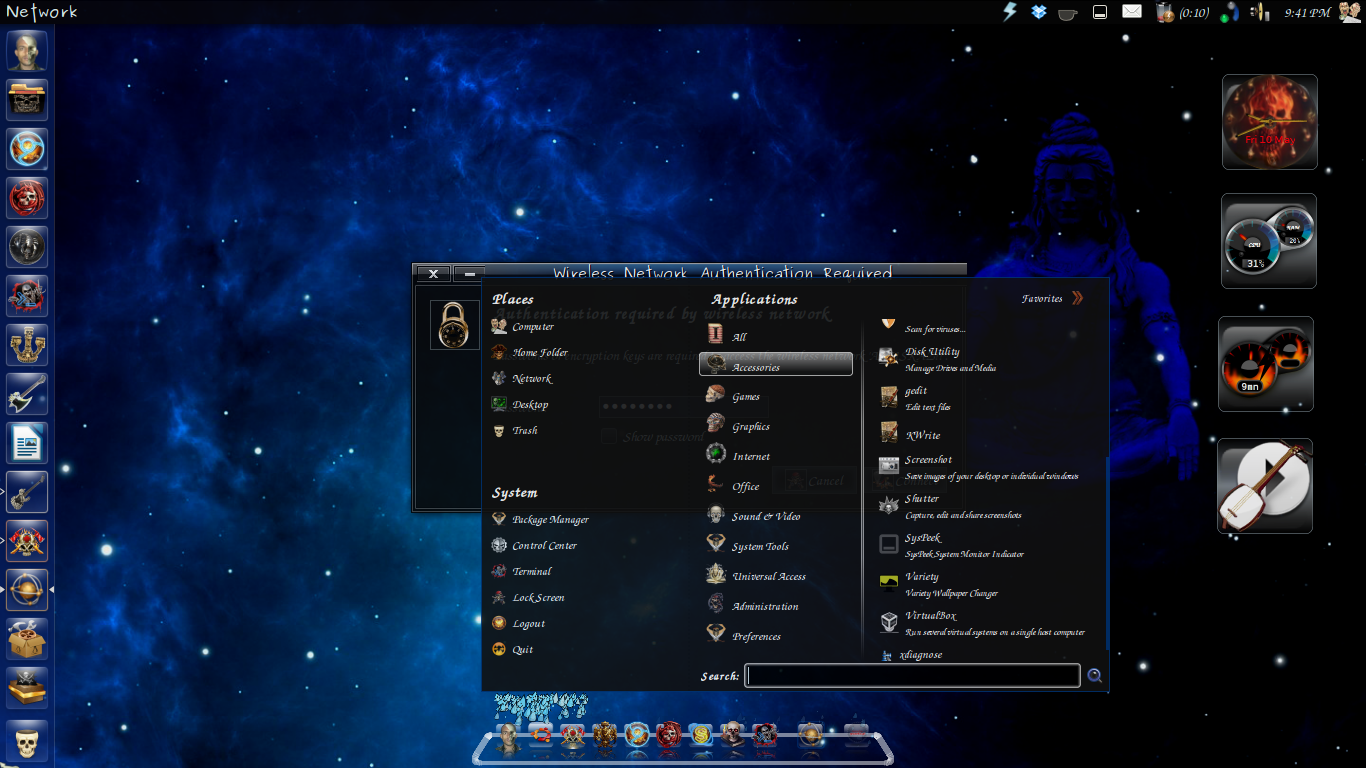The height and width of the screenshot is (768, 1366).
Task: Open the Universal Access category
Action: 776,575
